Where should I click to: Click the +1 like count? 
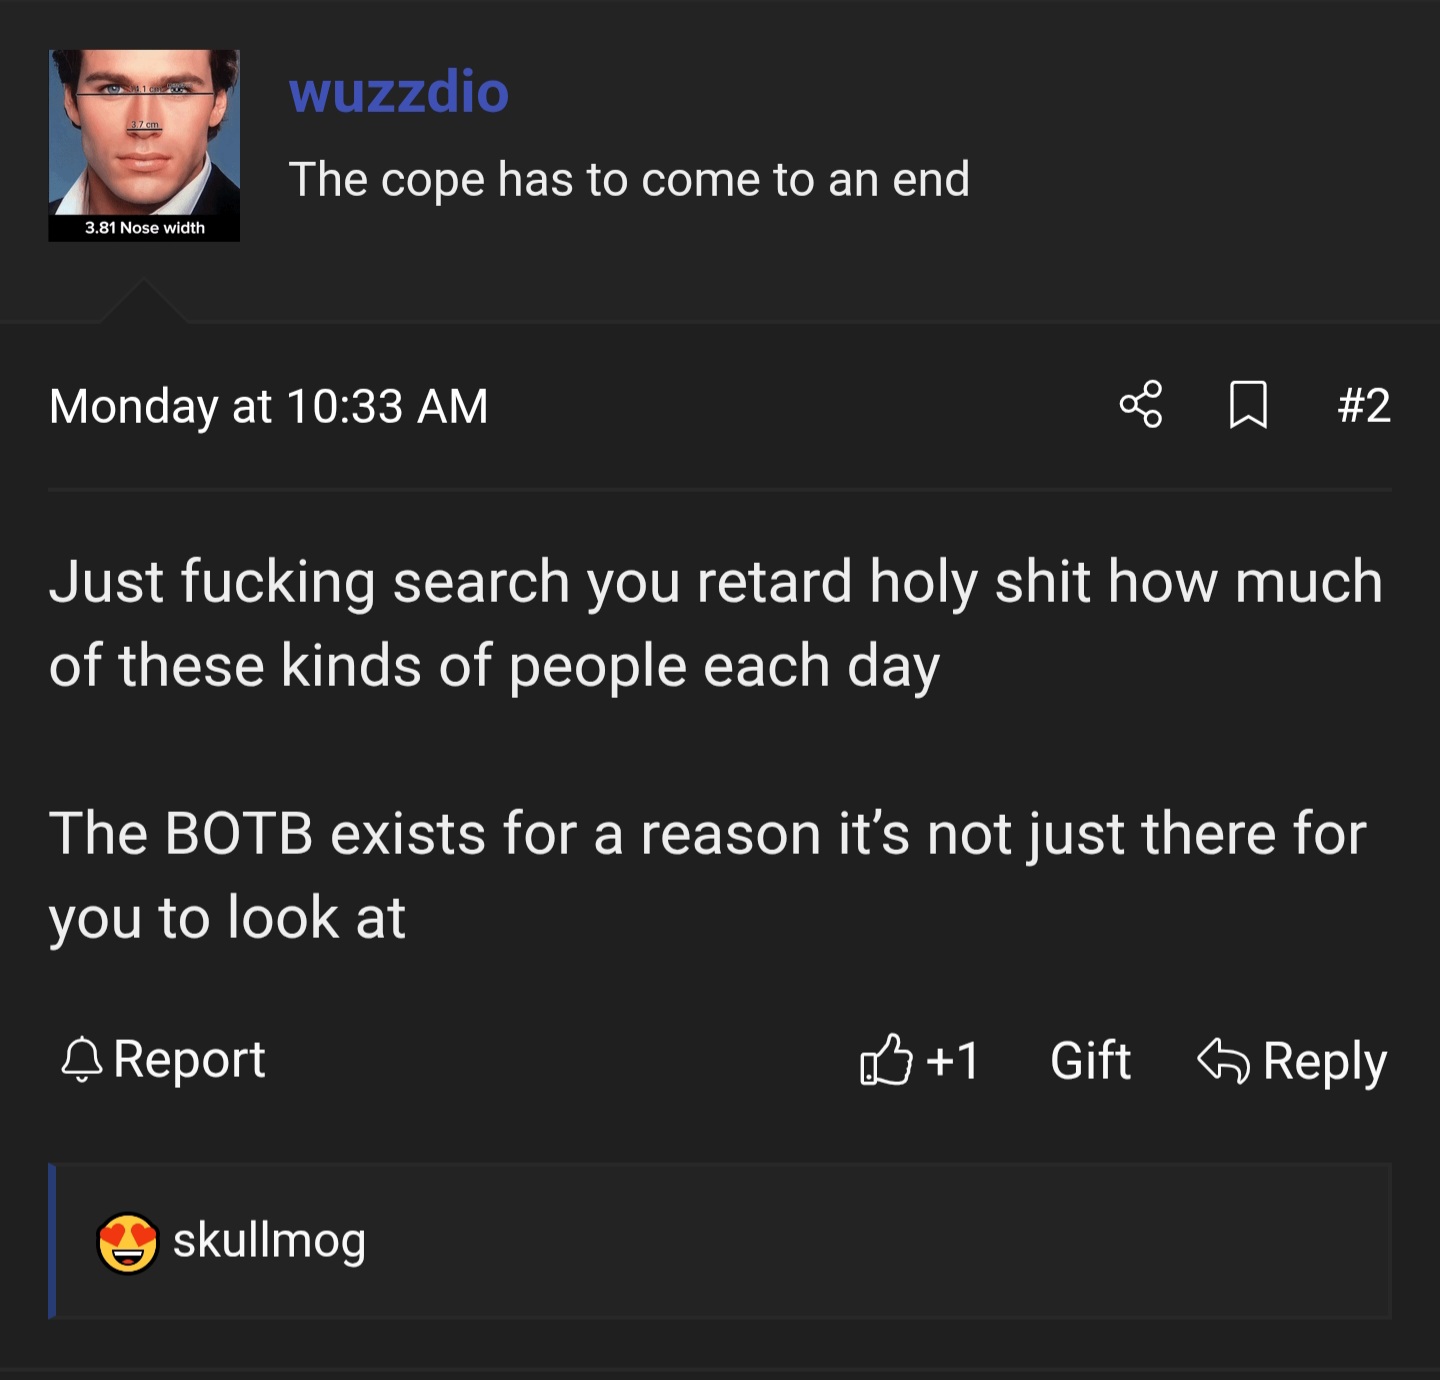pyautogui.click(x=952, y=1060)
